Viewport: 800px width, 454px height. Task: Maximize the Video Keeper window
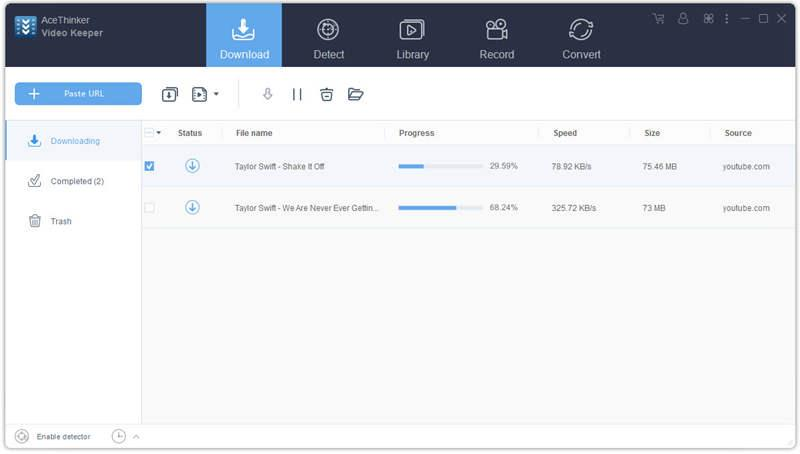point(763,19)
